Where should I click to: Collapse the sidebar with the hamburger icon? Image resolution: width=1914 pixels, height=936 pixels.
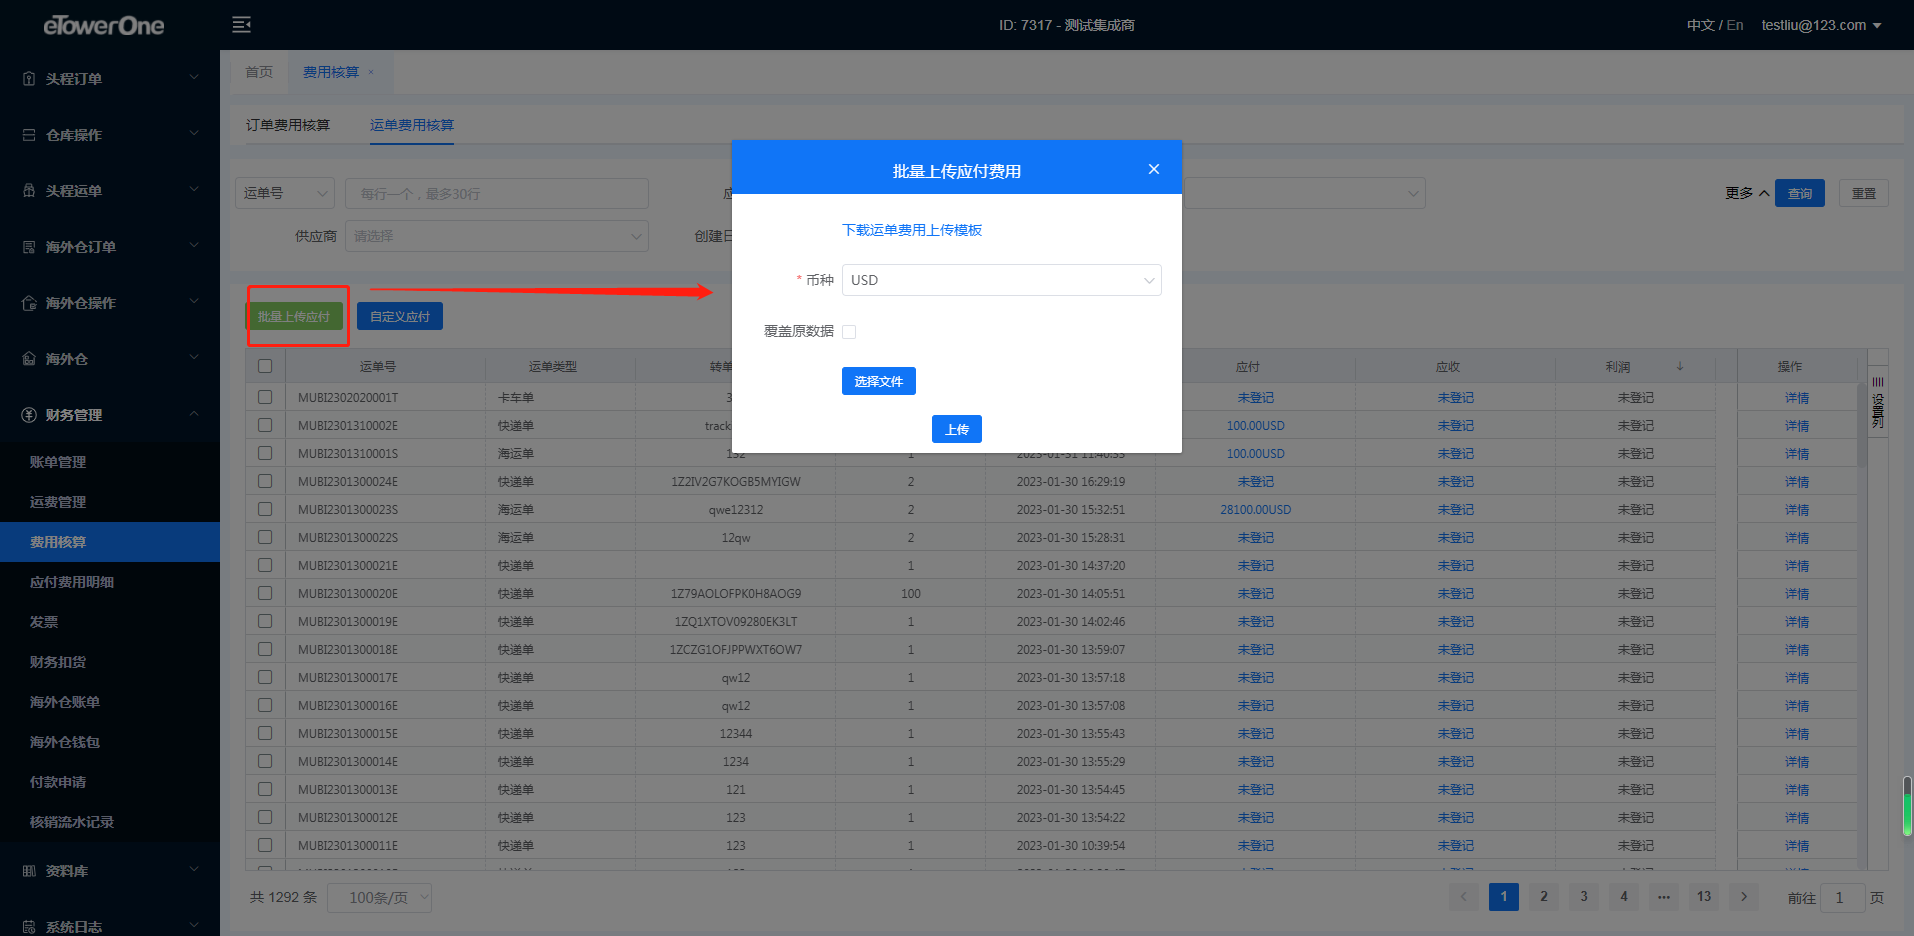coord(241,25)
